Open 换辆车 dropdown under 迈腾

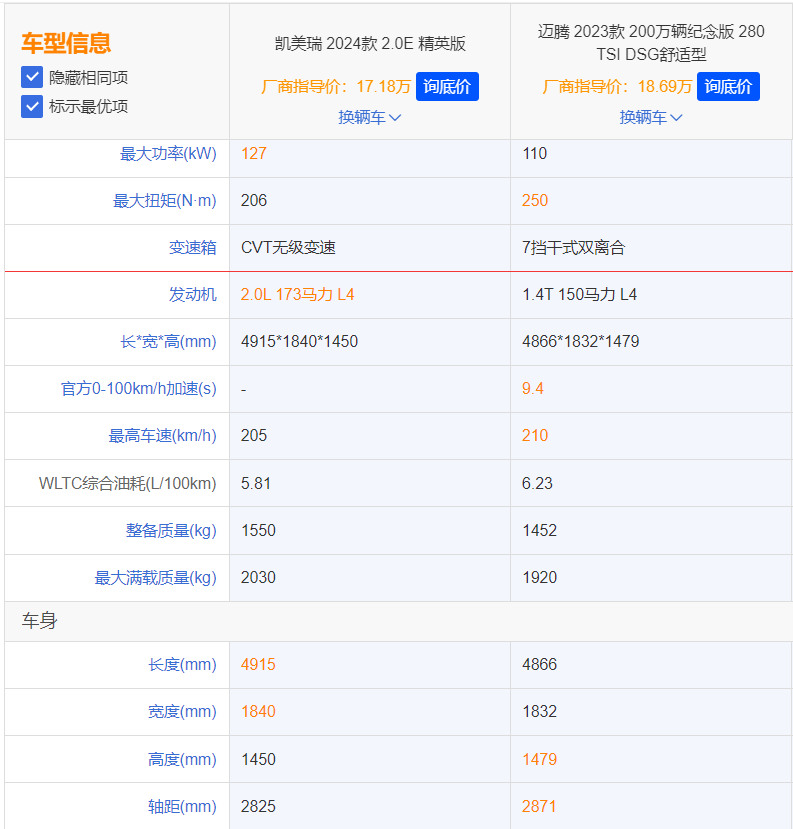click(x=650, y=117)
